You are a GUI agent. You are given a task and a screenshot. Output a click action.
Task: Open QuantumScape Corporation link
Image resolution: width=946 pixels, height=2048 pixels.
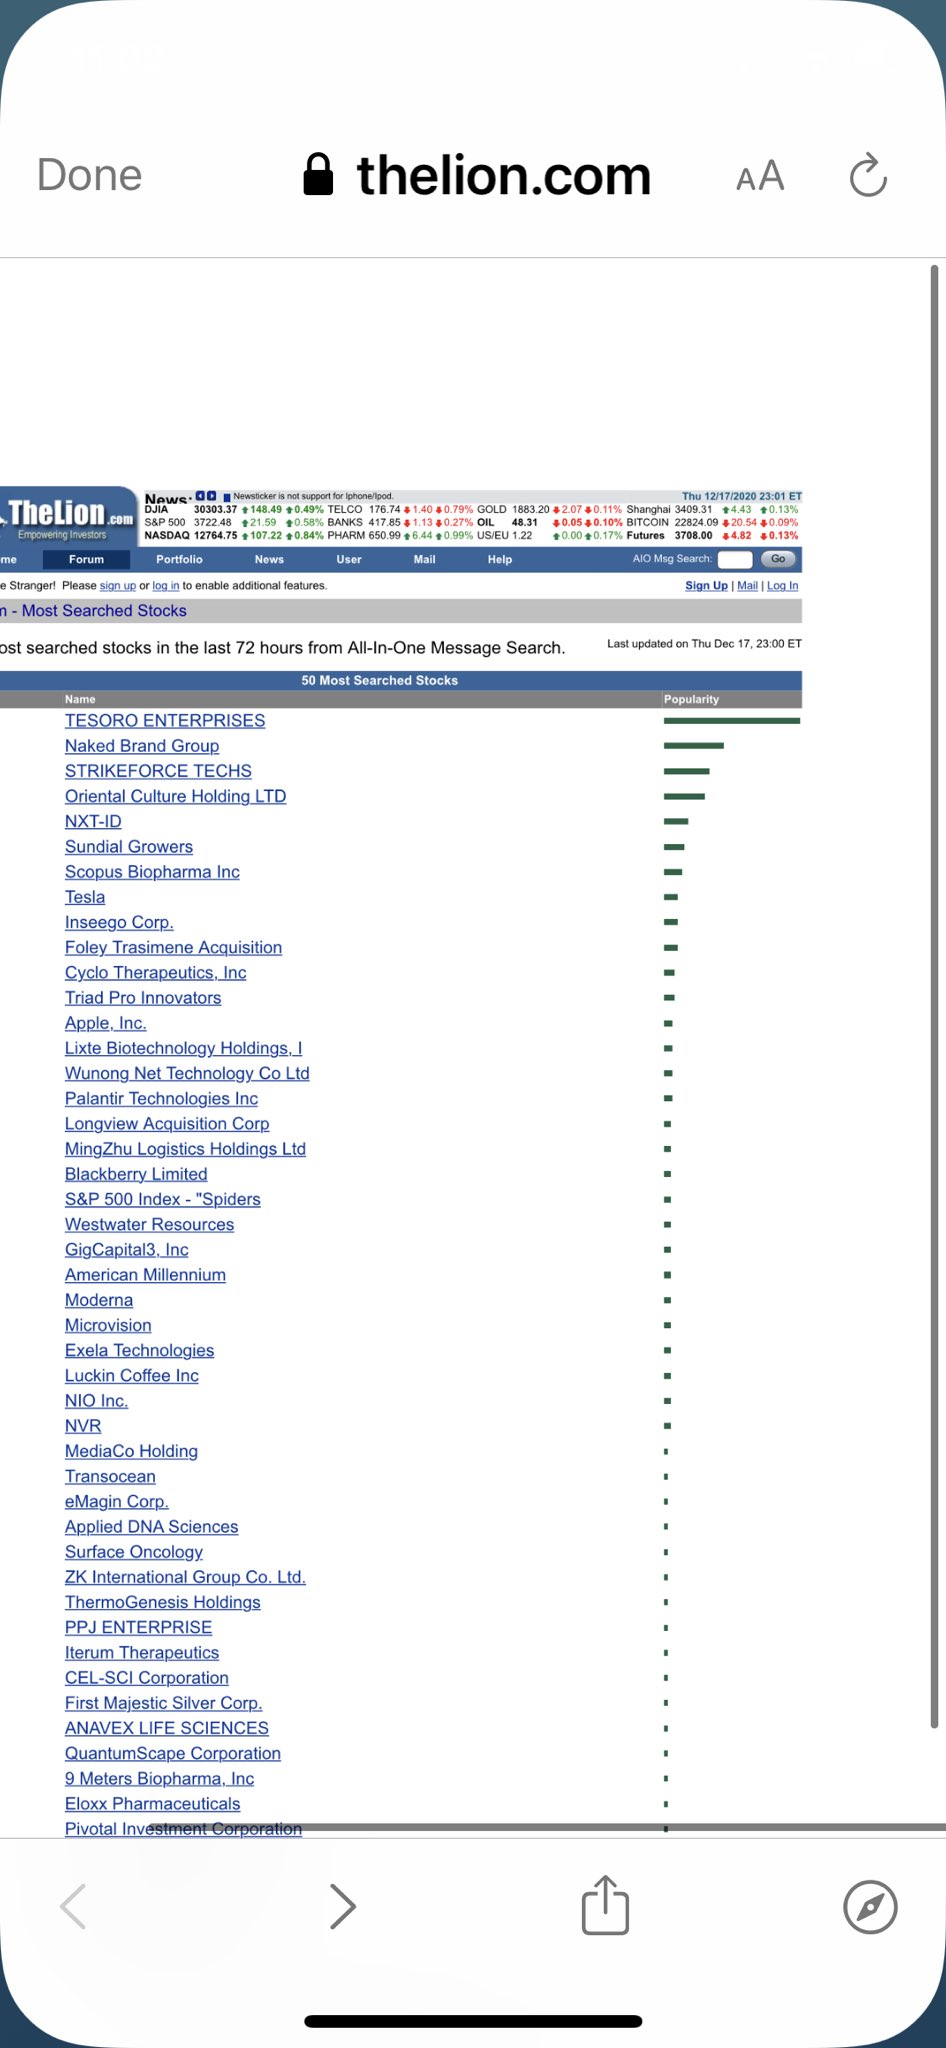point(173,1753)
